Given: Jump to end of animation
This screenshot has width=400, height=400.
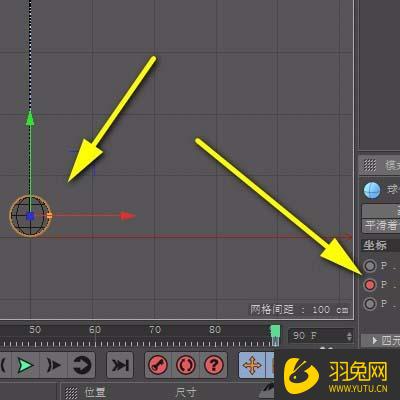Looking at the screenshot, I should click(120, 365).
